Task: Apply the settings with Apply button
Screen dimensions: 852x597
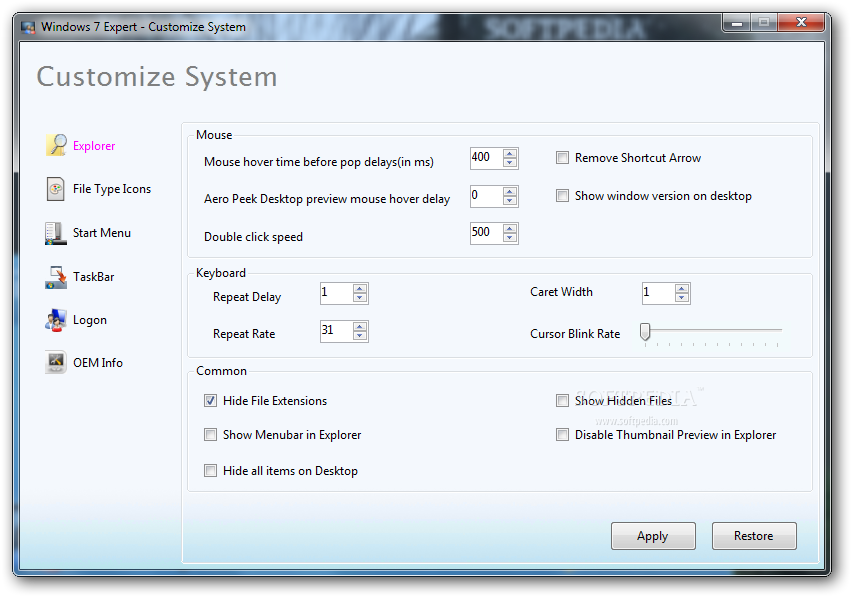Action: pyautogui.click(x=653, y=536)
